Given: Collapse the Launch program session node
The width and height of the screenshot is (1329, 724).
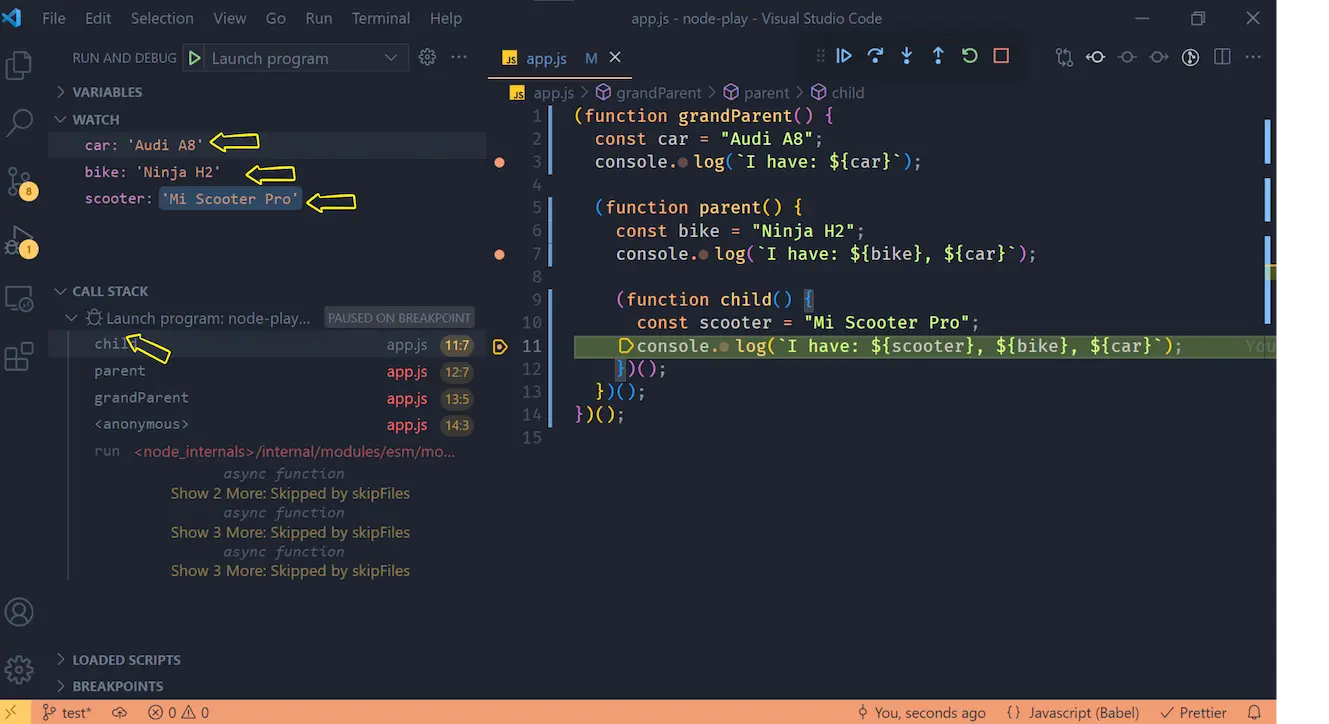Looking at the screenshot, I should click(71, 318).
